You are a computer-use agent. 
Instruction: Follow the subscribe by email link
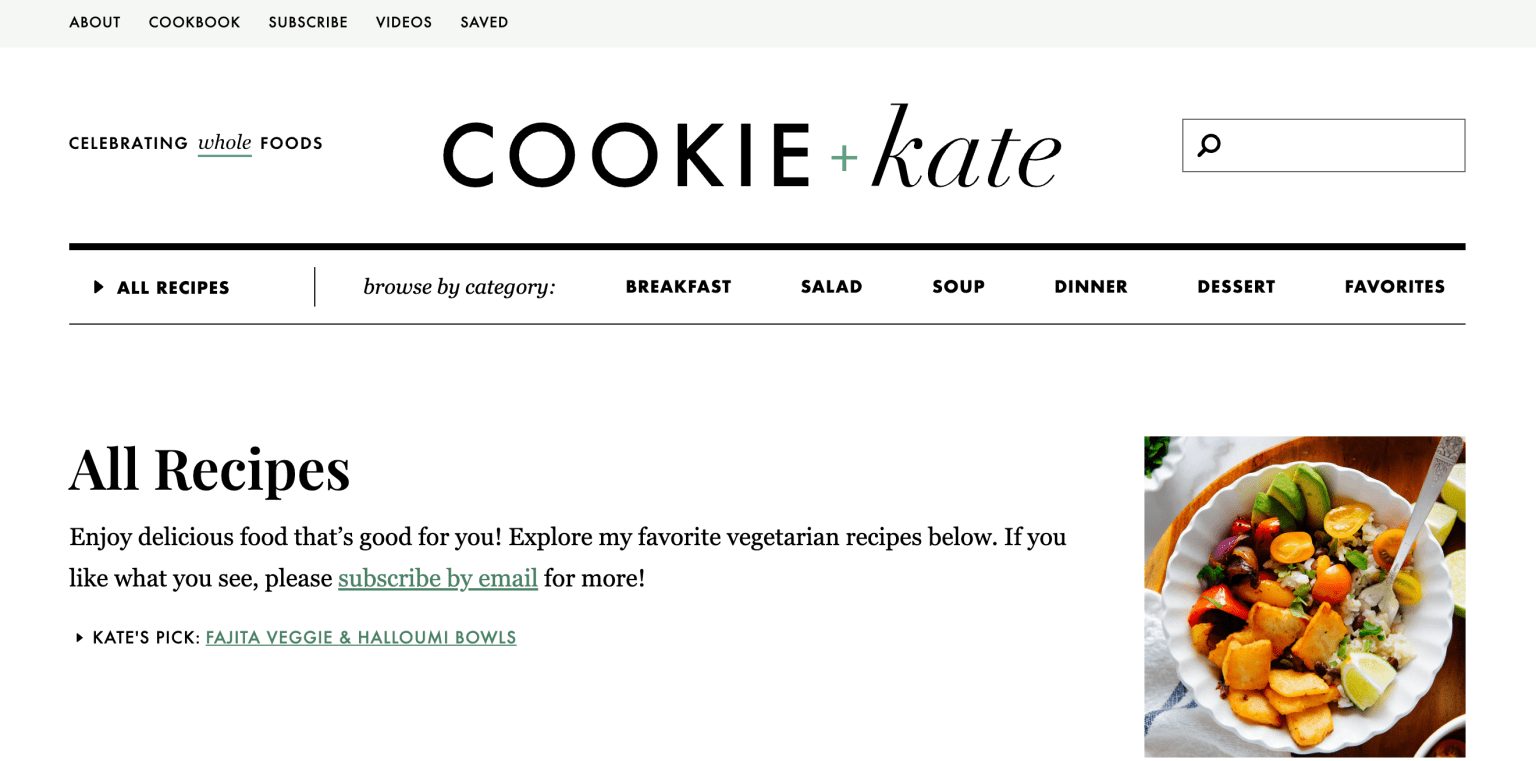tap(438, 578)
